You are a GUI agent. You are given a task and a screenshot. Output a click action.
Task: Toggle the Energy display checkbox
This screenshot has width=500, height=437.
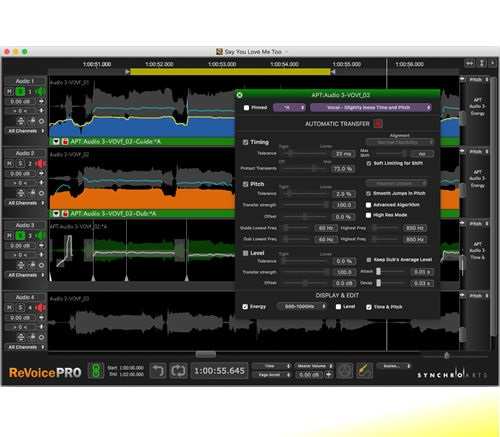click(x=245, y=307)
